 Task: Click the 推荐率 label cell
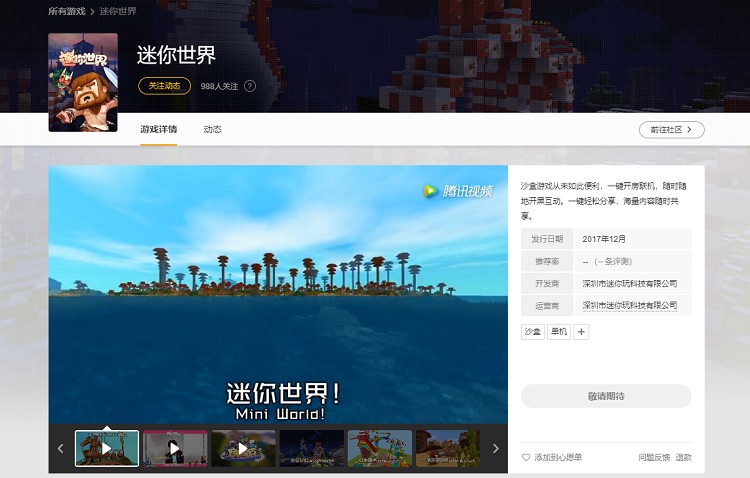pyautogui.click(x=547, y=261)
